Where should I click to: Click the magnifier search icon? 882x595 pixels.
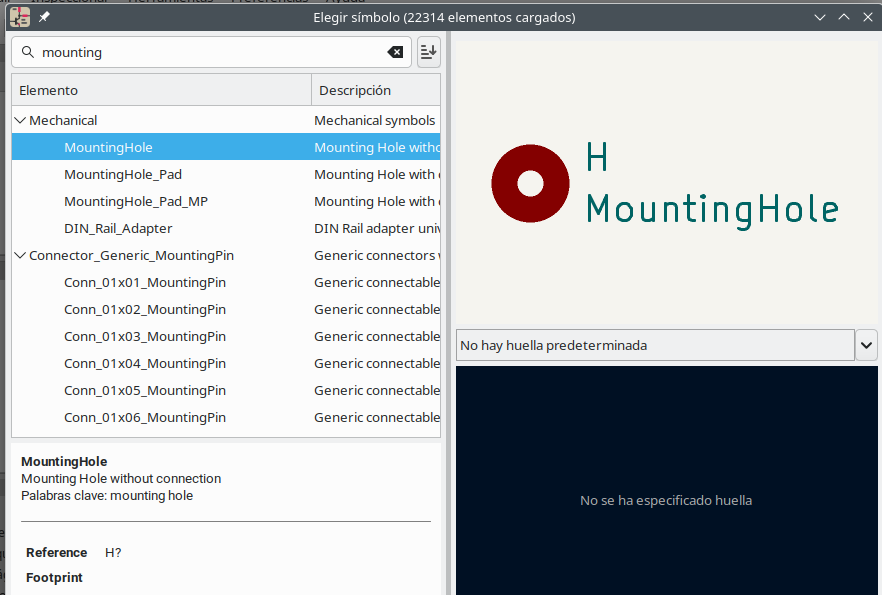coord(28,52)
